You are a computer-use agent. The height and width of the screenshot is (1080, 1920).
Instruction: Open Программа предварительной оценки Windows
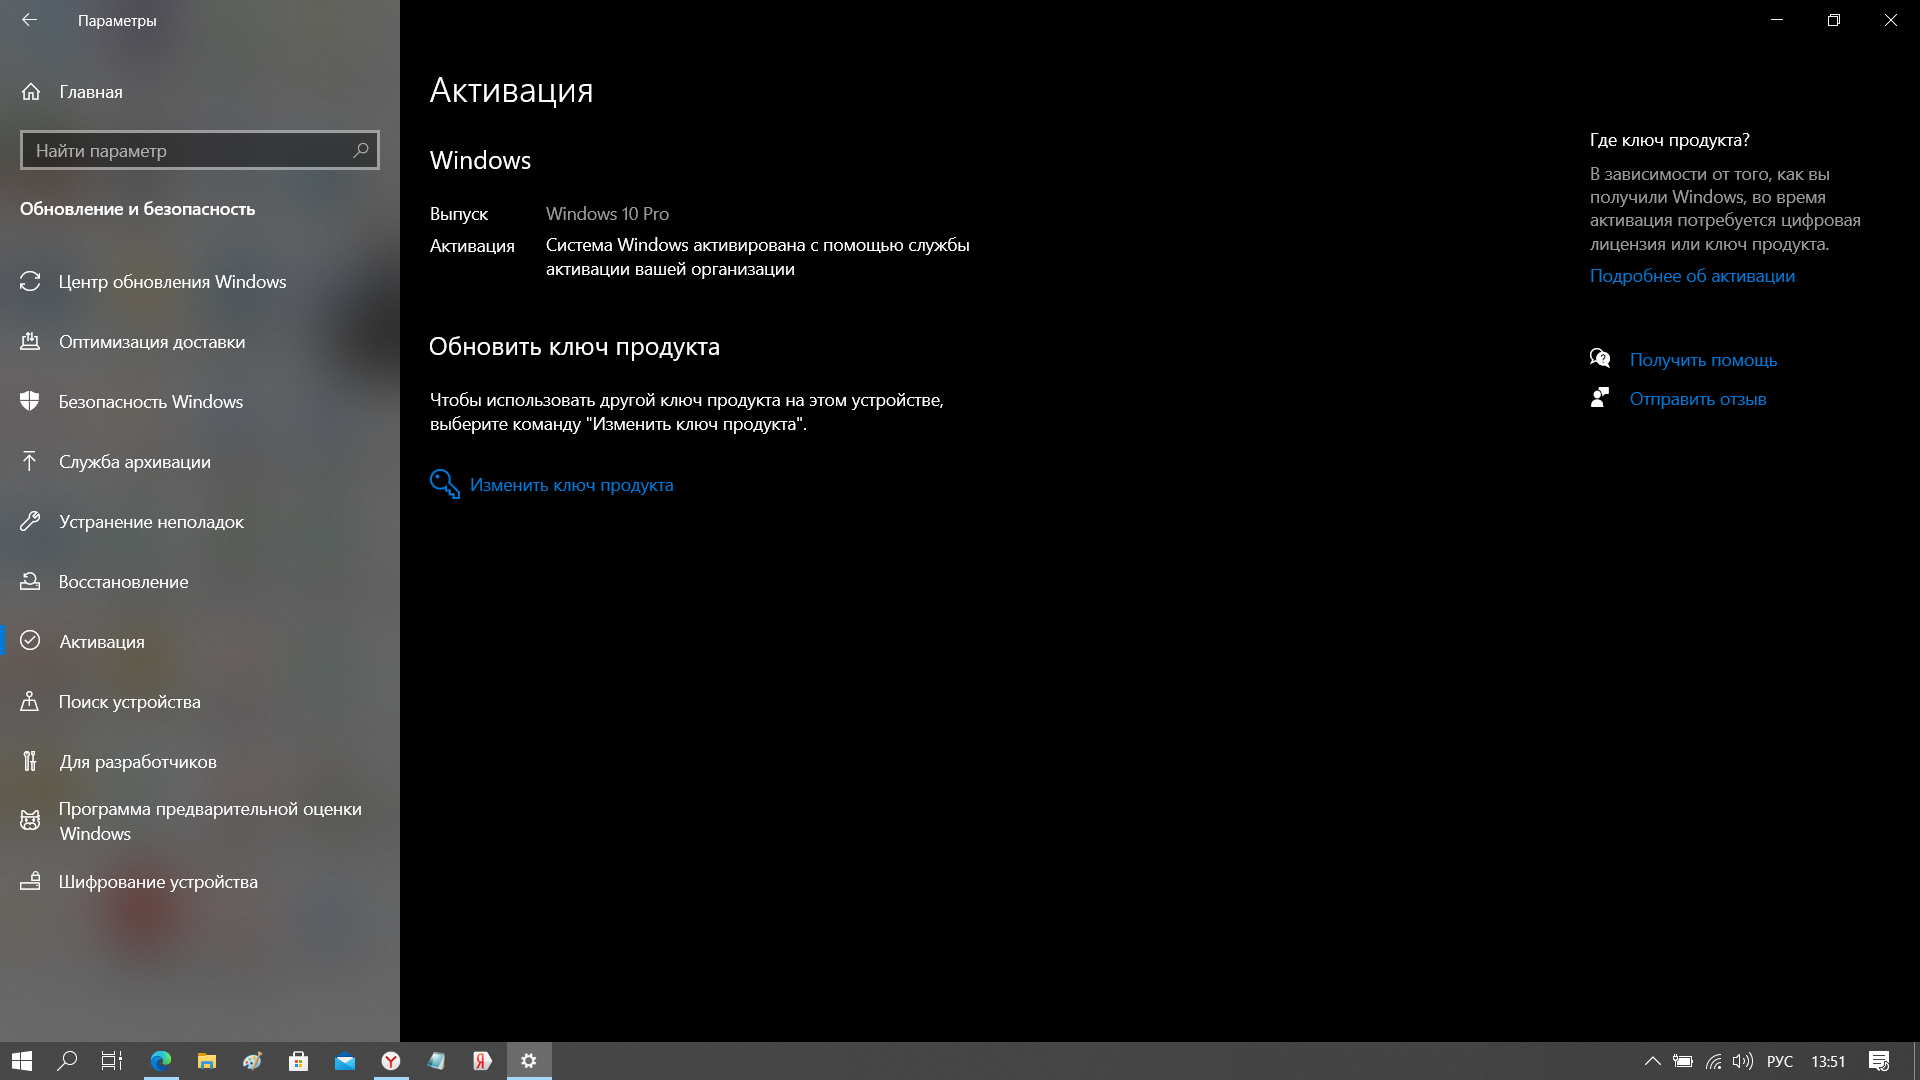pos(200,821)
